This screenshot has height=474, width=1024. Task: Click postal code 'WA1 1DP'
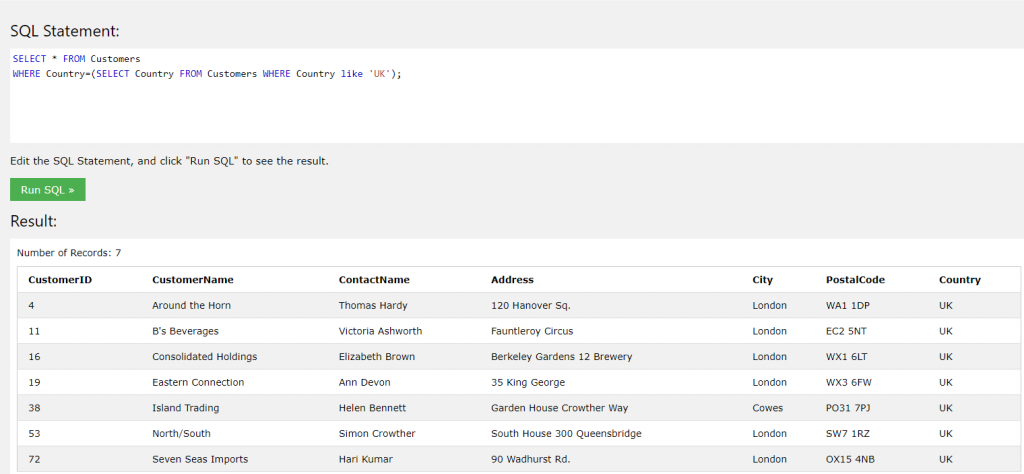(x=848, y=305)
